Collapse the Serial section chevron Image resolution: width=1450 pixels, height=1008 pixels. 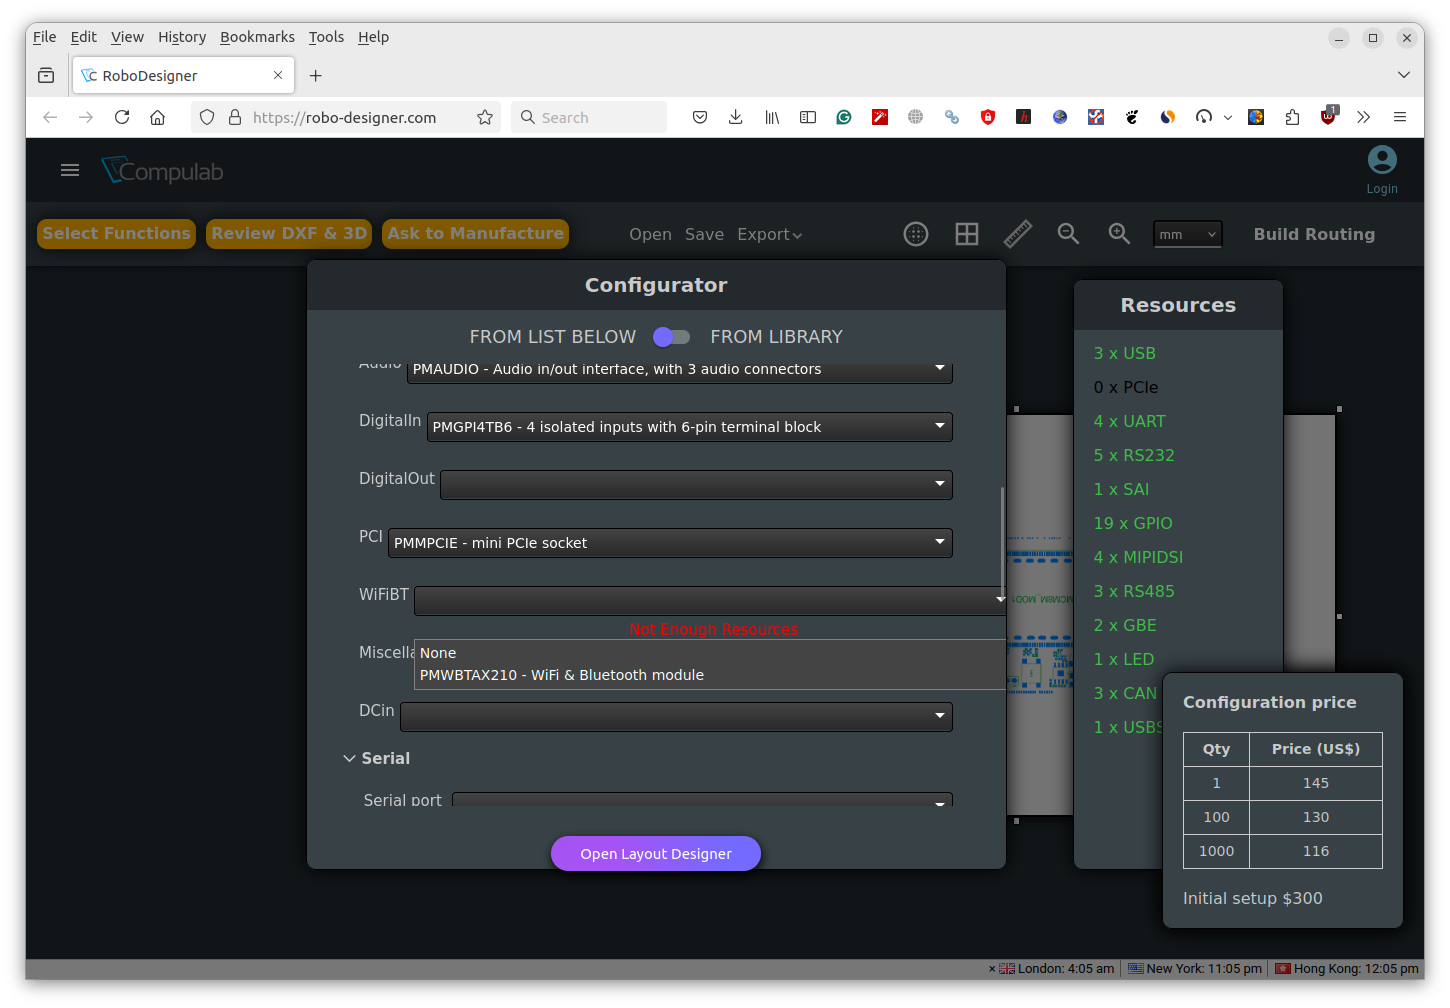(349, 758)
